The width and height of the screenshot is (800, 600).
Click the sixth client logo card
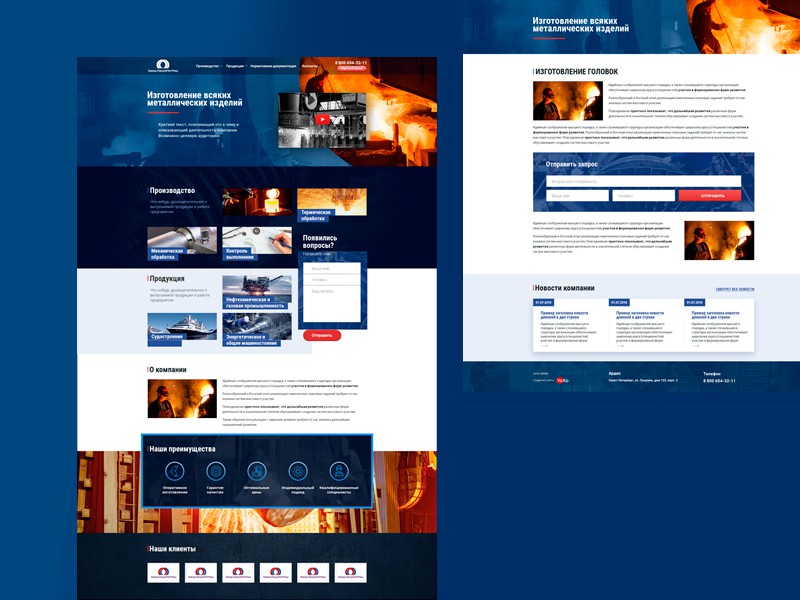(x=351, y=572)
